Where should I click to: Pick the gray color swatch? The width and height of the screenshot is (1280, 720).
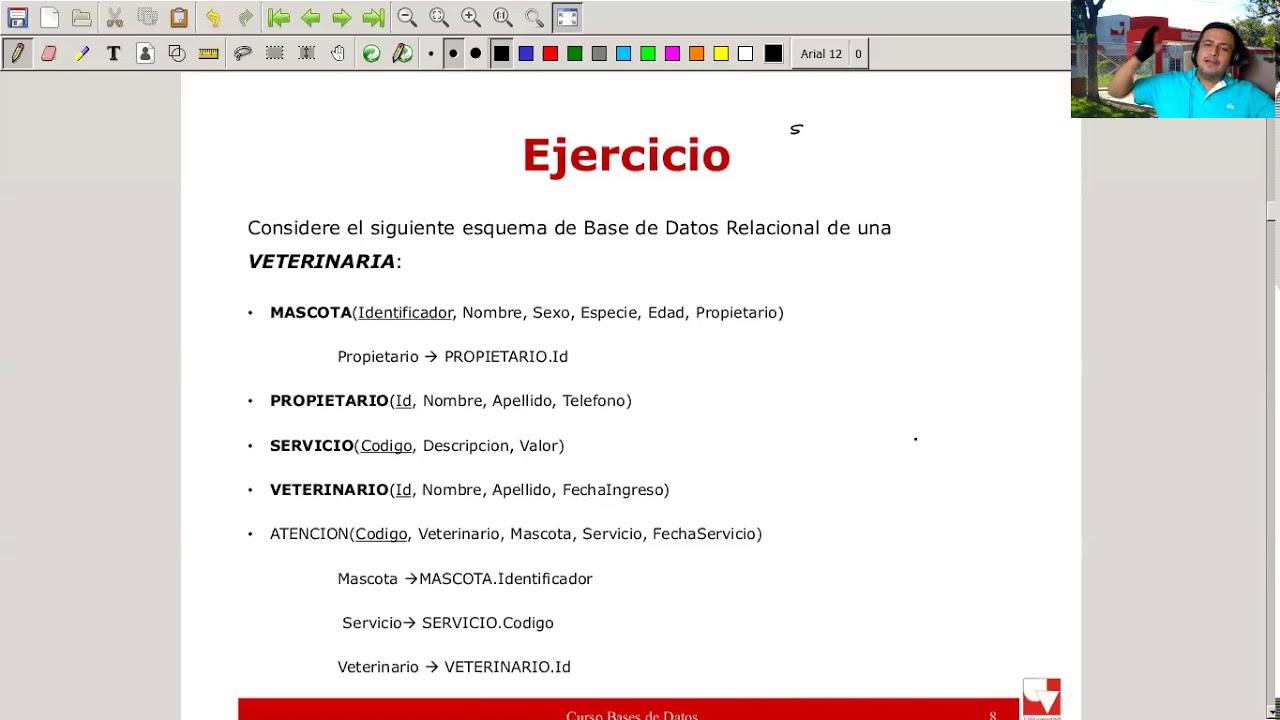[599, 54]
